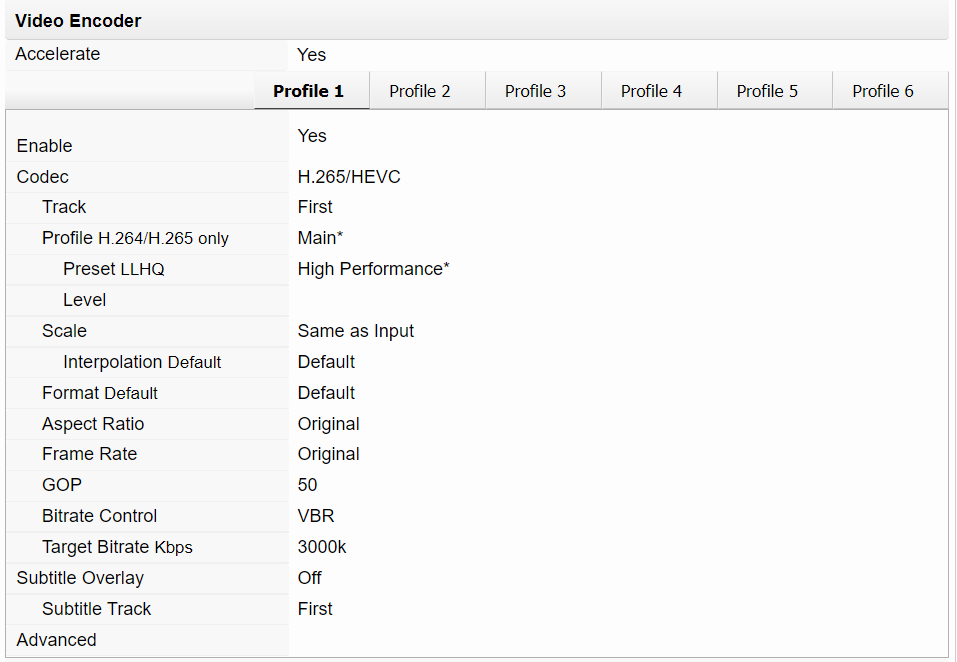
Task: Edit the Target Bitrate 3000k field
Action: point(322,547)
